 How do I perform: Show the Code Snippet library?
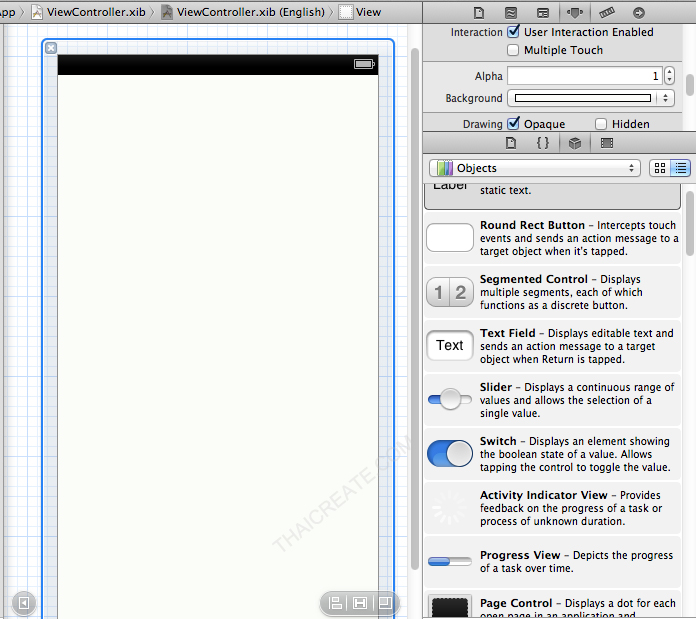(x=542, y=143)
